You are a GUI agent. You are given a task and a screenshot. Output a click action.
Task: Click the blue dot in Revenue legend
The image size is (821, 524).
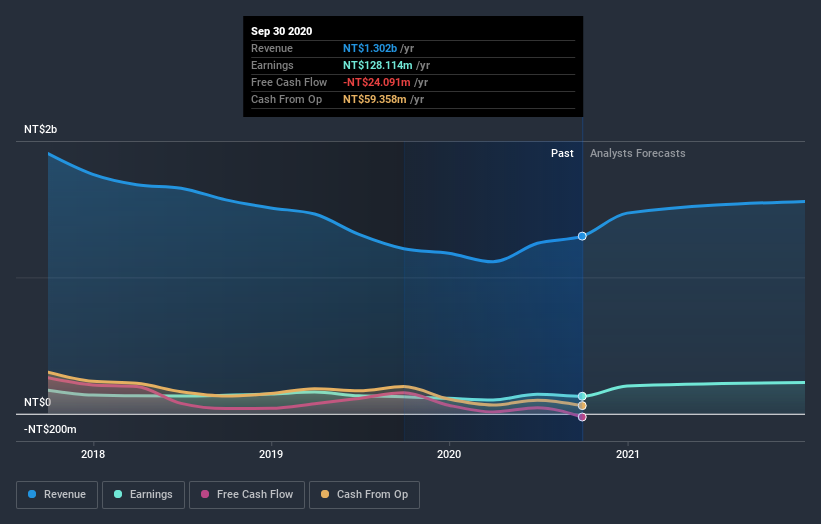(x=32, y=494)
